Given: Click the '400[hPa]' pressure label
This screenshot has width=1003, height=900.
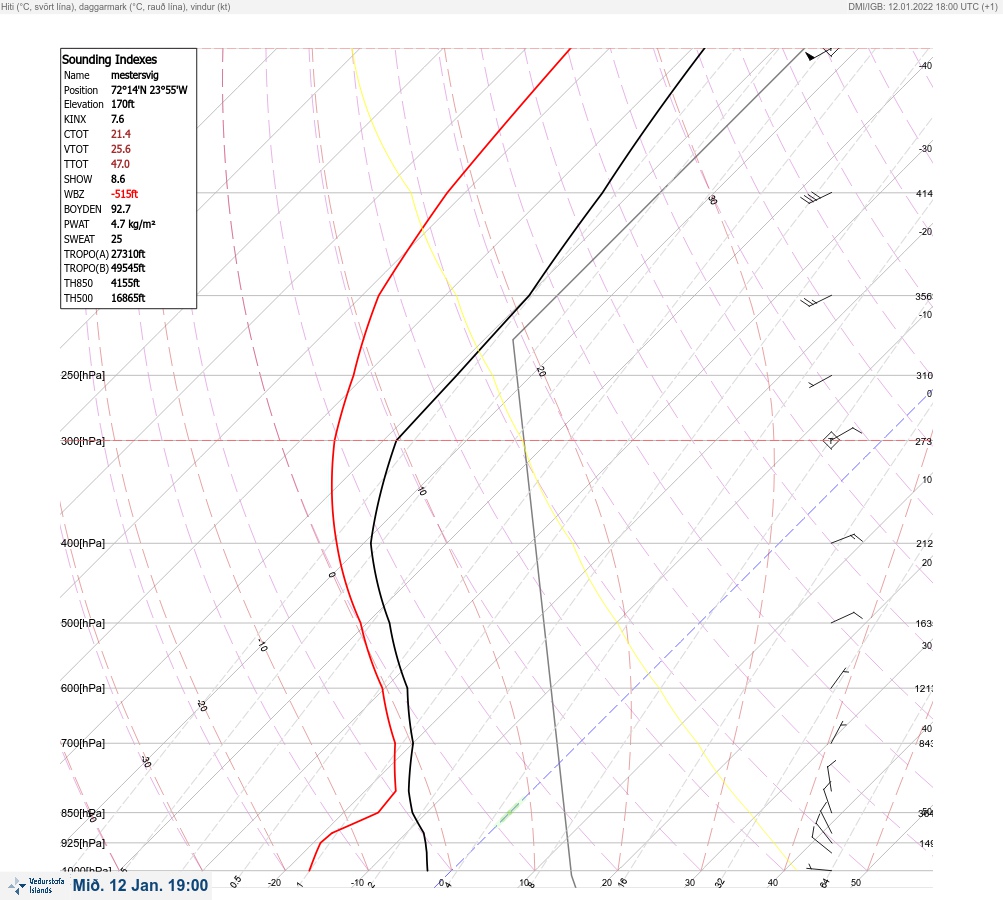Looking at the screenshot, I should (x=83, y=543).
